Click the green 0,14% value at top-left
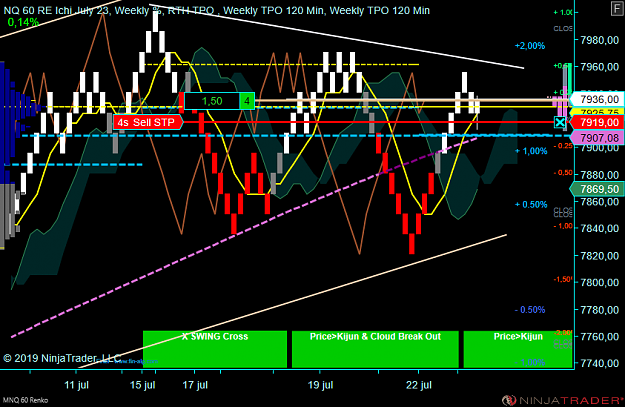 click(23, 22)
